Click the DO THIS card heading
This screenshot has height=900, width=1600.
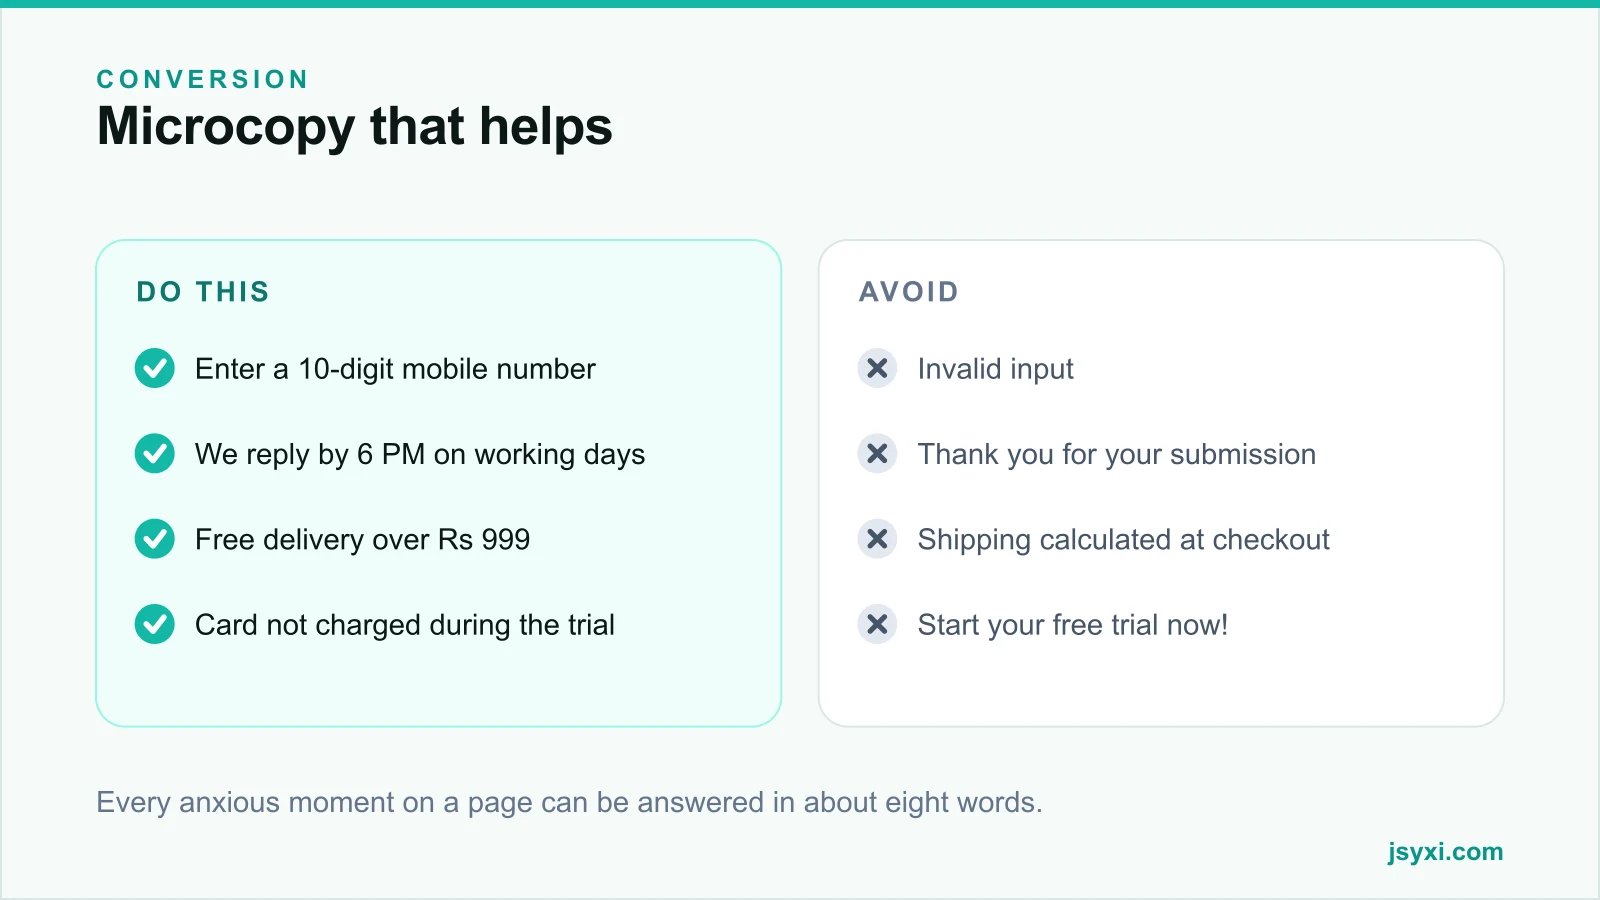point(203,292)
